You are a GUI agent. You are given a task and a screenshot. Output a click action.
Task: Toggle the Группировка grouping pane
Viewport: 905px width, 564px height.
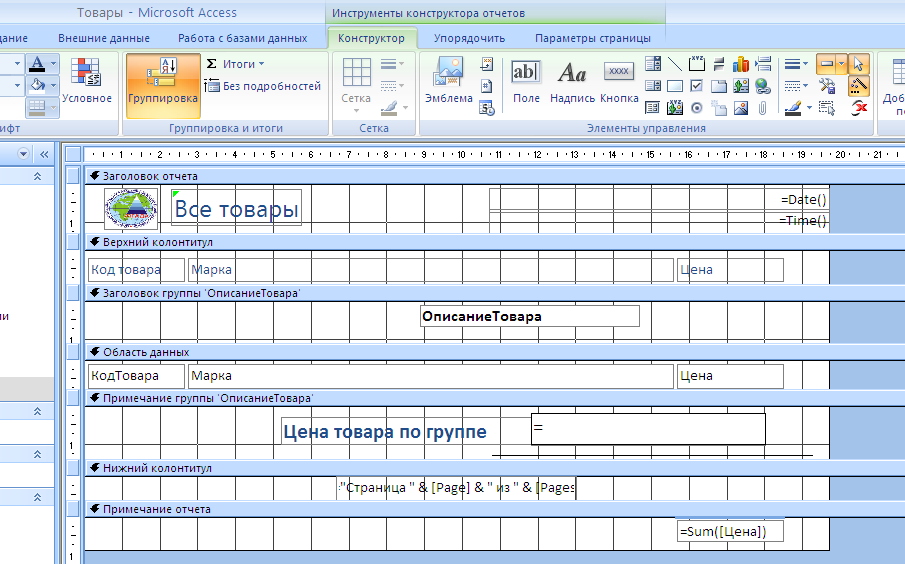click(x=163, y=85)
